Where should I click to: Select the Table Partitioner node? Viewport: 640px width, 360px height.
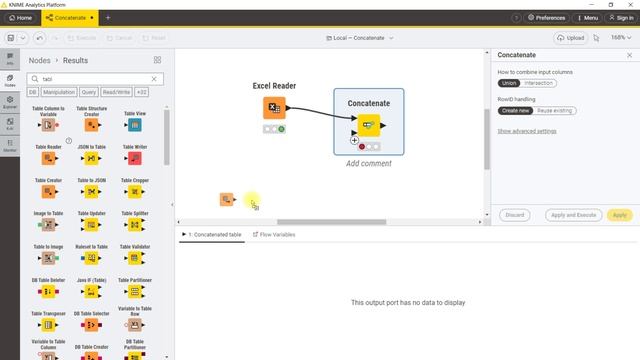(x=135, y=291)
